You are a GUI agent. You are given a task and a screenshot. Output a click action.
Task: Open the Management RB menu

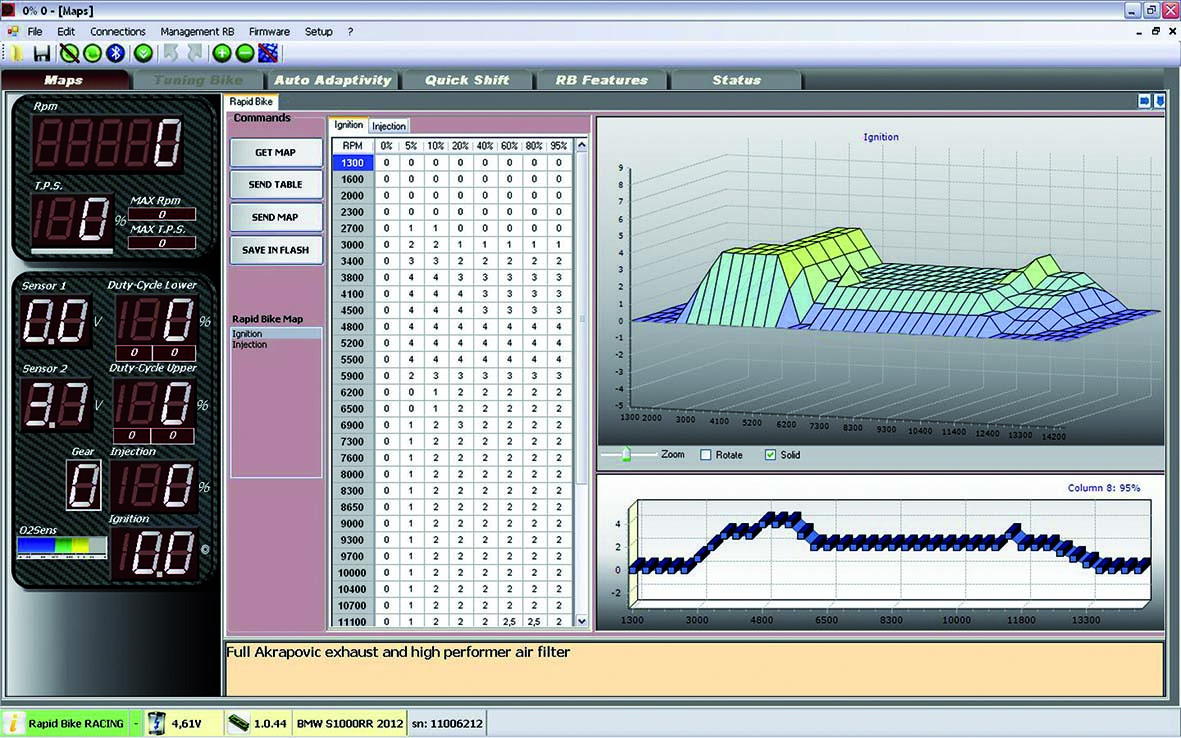197,31
